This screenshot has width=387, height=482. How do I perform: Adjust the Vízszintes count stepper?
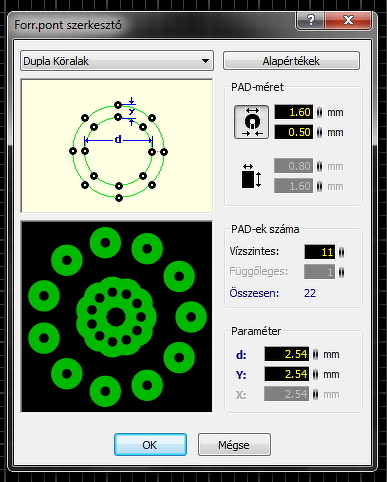[341, 252]
